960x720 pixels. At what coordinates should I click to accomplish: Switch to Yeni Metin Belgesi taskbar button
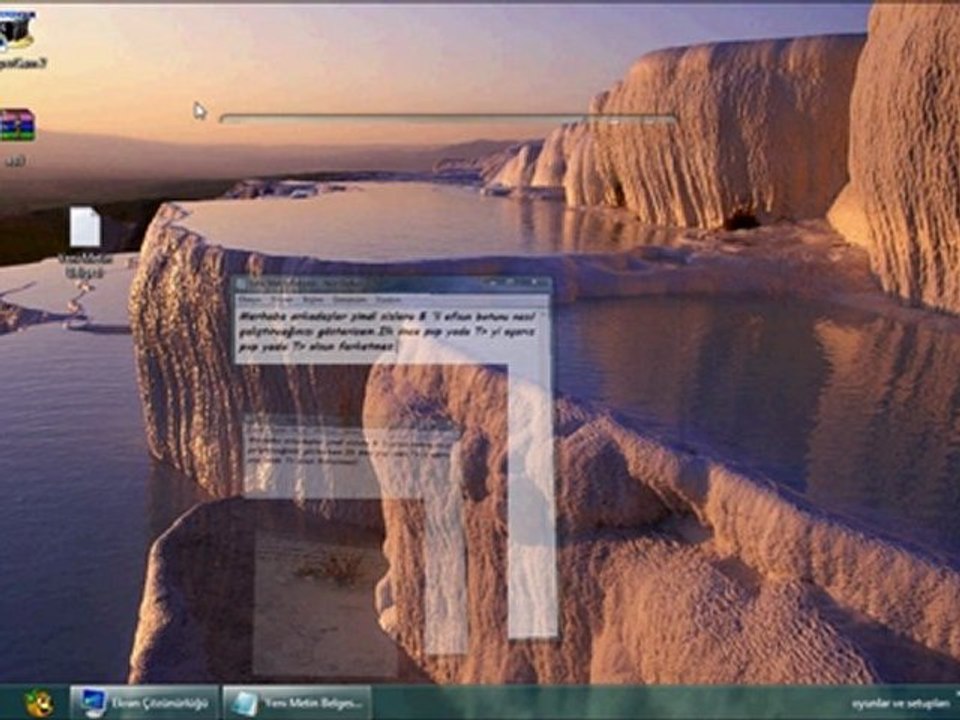point(298,703)
